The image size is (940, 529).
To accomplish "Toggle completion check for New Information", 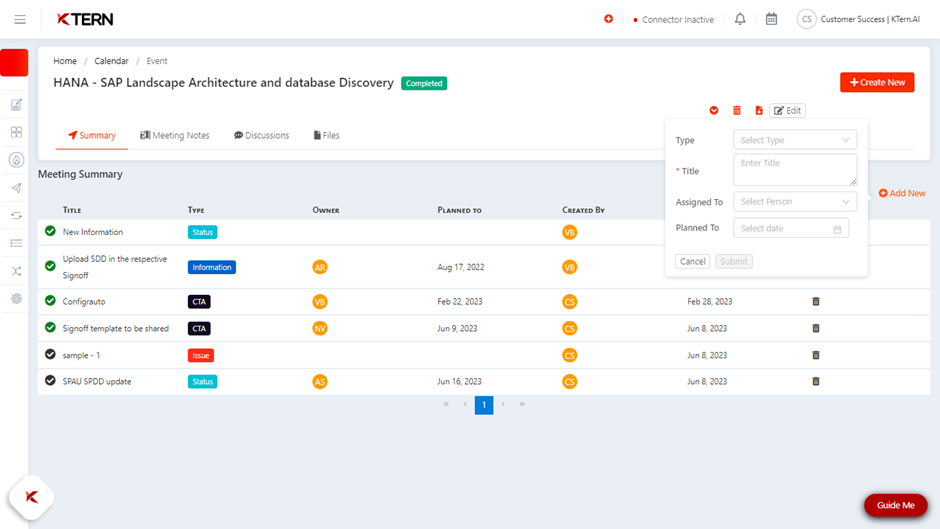I will click(x=50, y=231).
